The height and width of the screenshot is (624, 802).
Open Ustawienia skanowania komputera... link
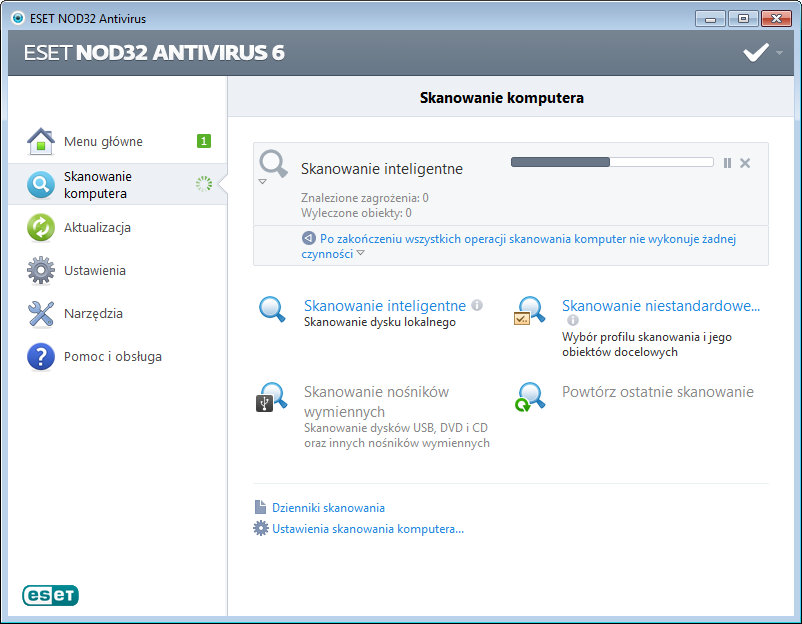pyautogui.click(x=368, y=529)
